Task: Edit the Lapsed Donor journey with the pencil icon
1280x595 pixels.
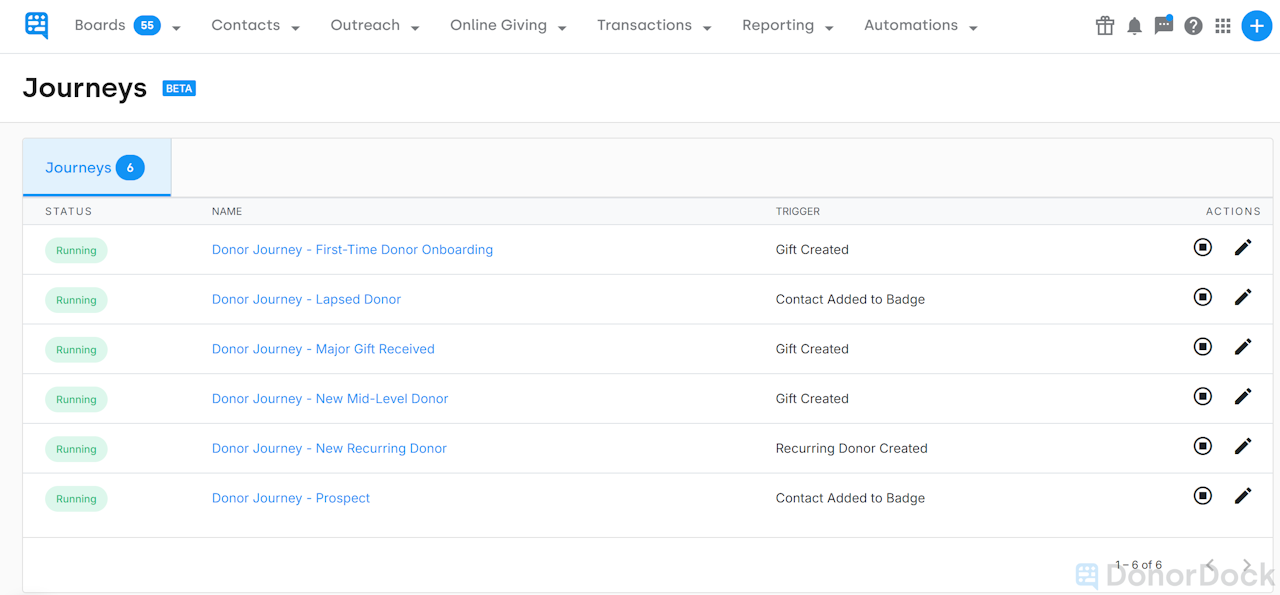Action: 1243,297
